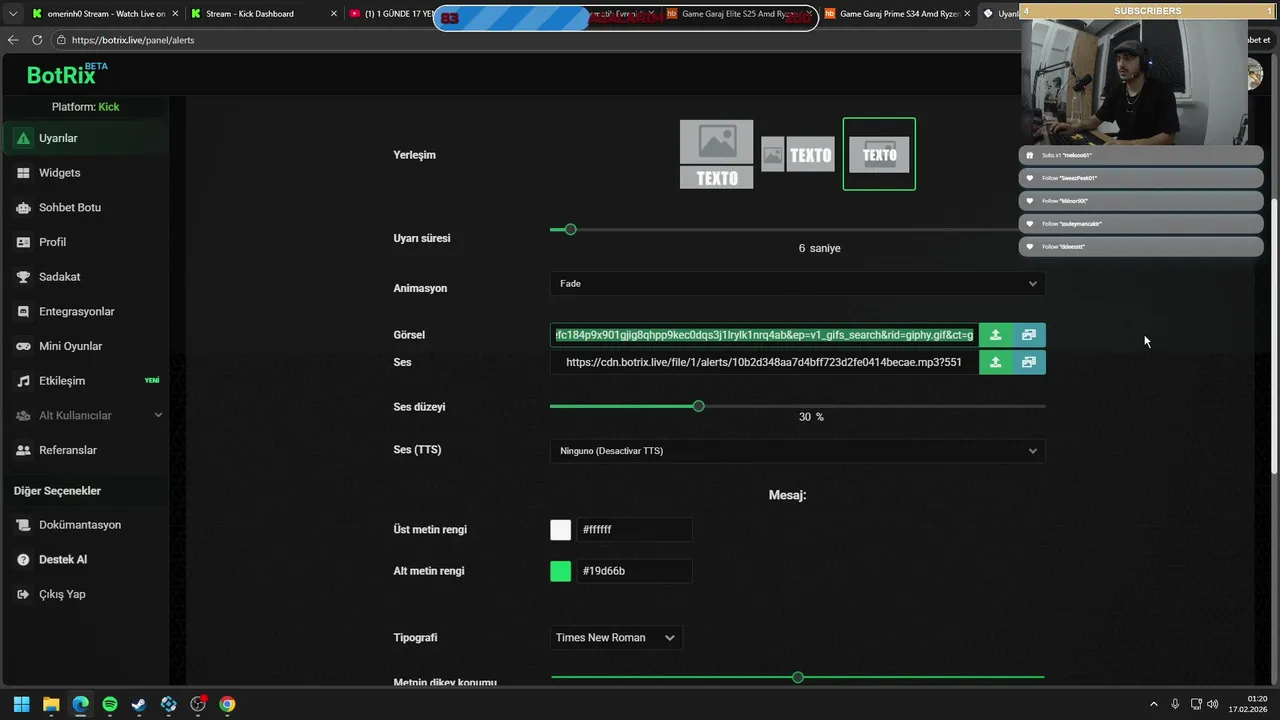Open Mini Oyunlar page
This screenshot has width=1280, height=720.
tap(85, 346)
